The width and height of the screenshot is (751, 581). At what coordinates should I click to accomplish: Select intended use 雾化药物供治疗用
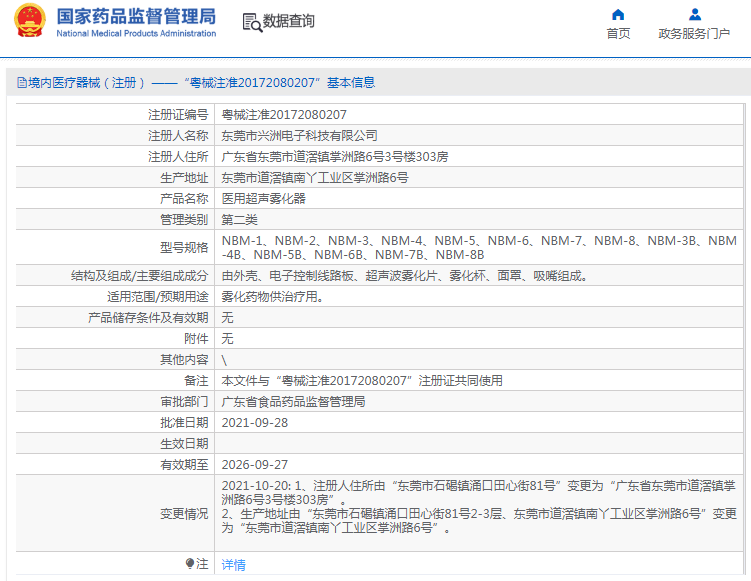pyautogui.click(x=272, y=297)
